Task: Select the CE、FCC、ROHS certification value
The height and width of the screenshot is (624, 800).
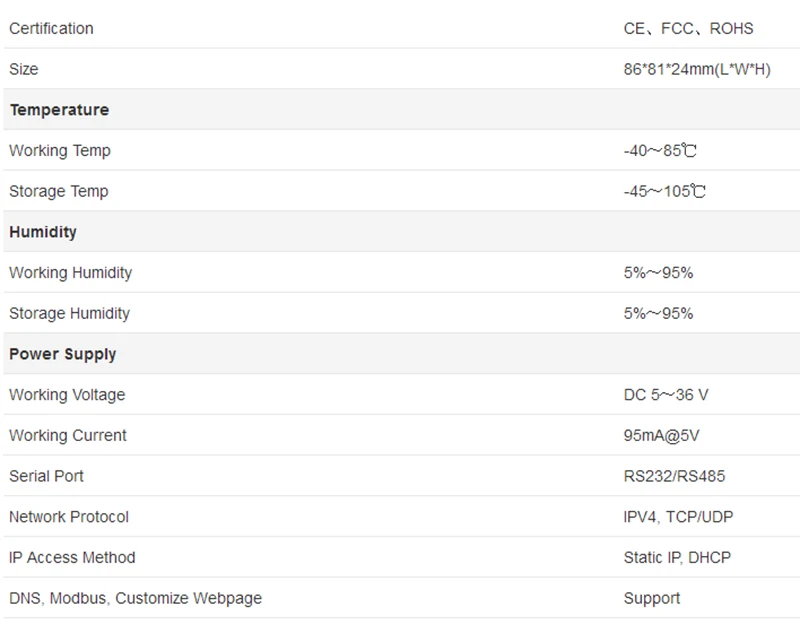Action: coord(688,29)
